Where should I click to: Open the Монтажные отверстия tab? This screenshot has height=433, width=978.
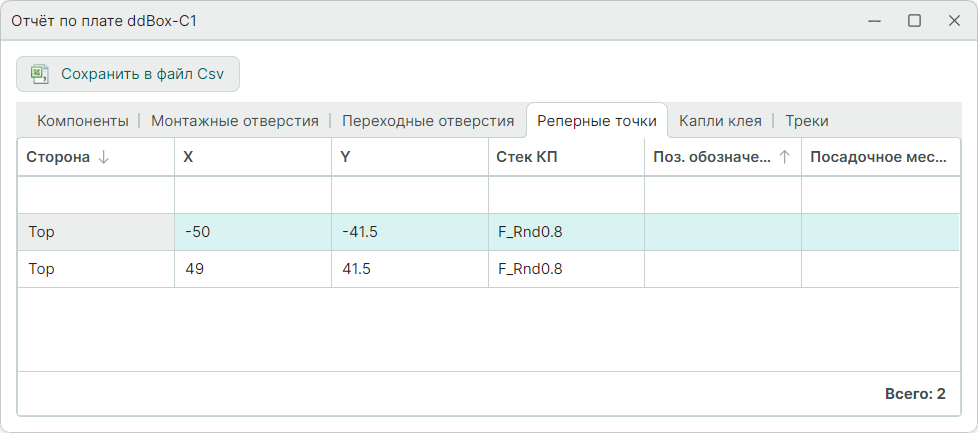pos(235,121)
